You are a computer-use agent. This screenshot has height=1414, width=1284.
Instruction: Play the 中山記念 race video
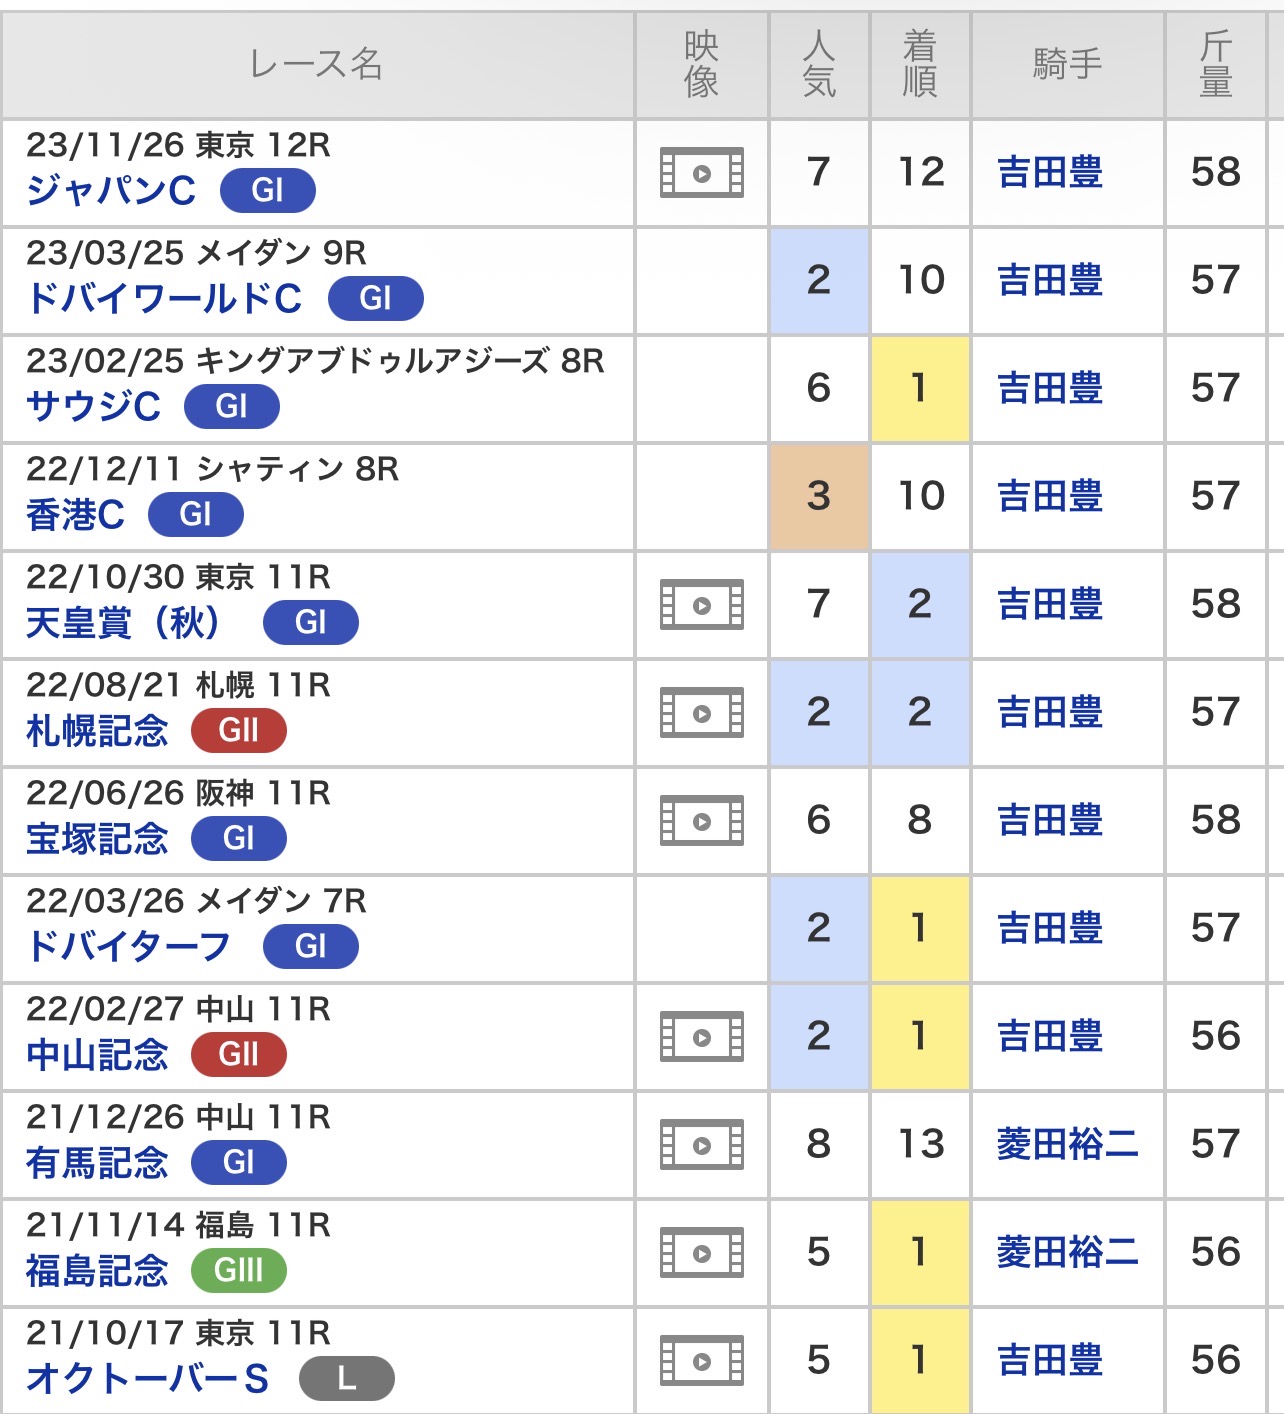701,1037
